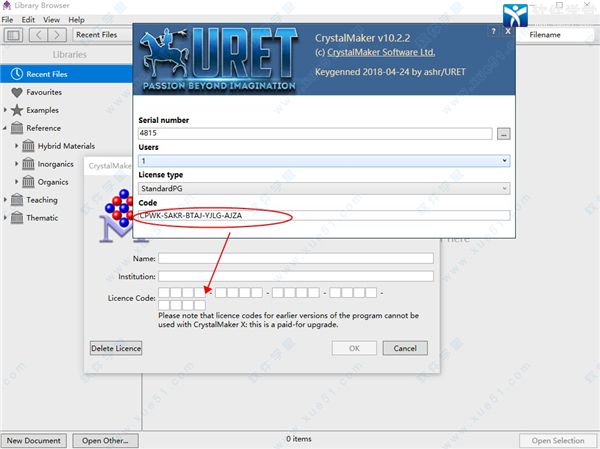Click into the Name text field
The height and width of the screenshot is (449, 600).
click(x=295, y=258)
